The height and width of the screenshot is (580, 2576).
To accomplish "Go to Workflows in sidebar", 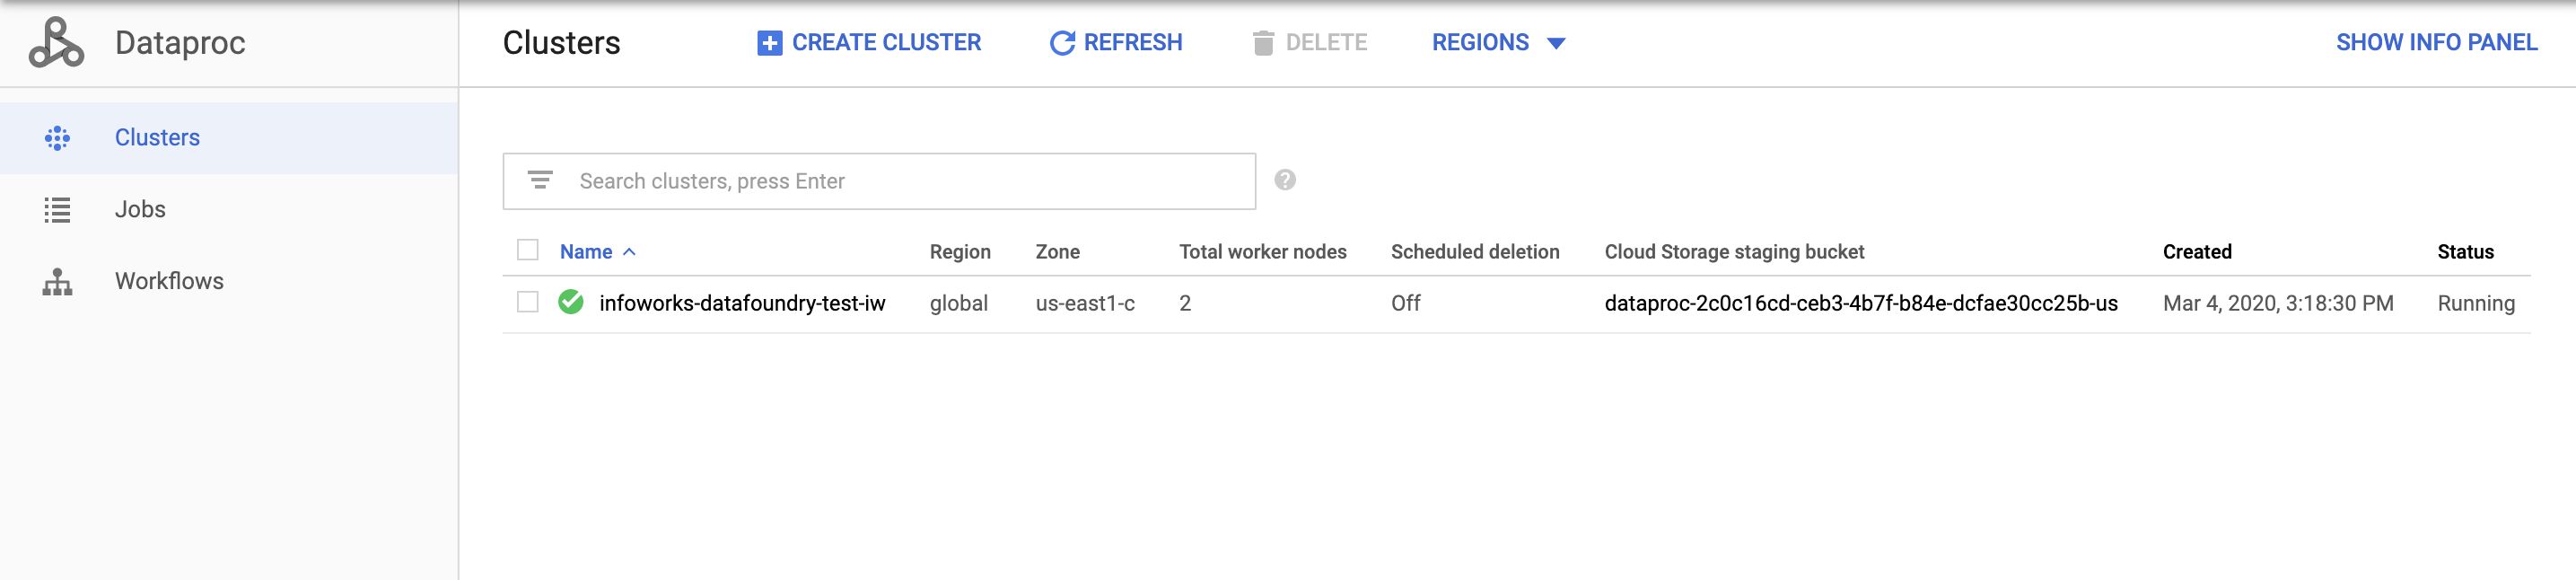I will coord(169,282).
